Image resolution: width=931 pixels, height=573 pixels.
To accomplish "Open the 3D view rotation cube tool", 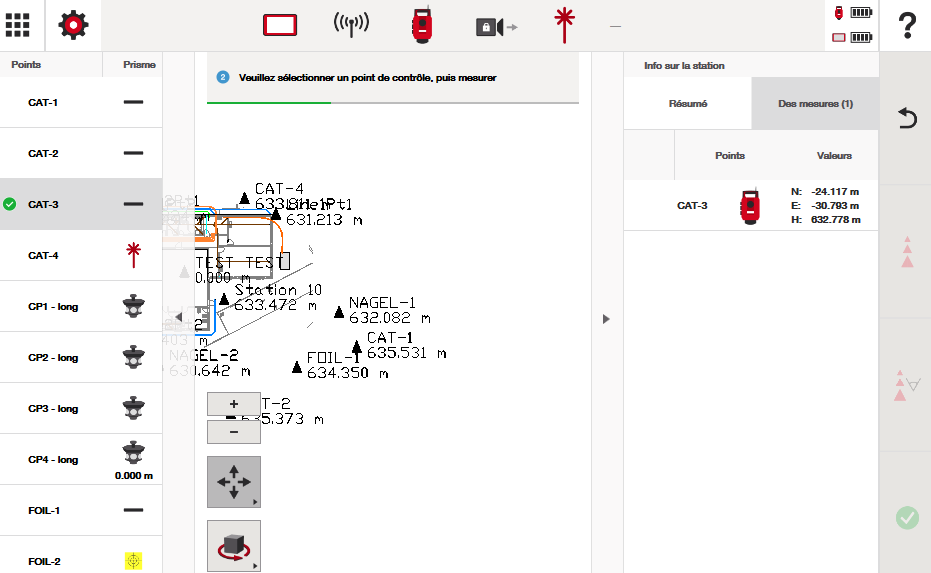I will 233,546.
